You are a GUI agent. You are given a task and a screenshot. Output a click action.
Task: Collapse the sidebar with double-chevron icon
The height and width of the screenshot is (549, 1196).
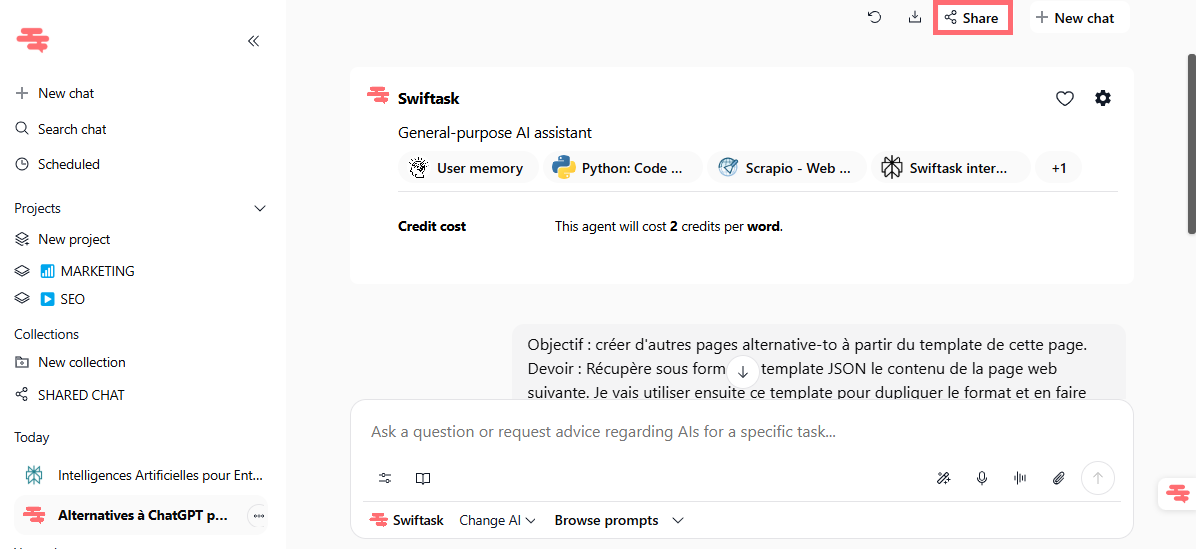[254, 41]
